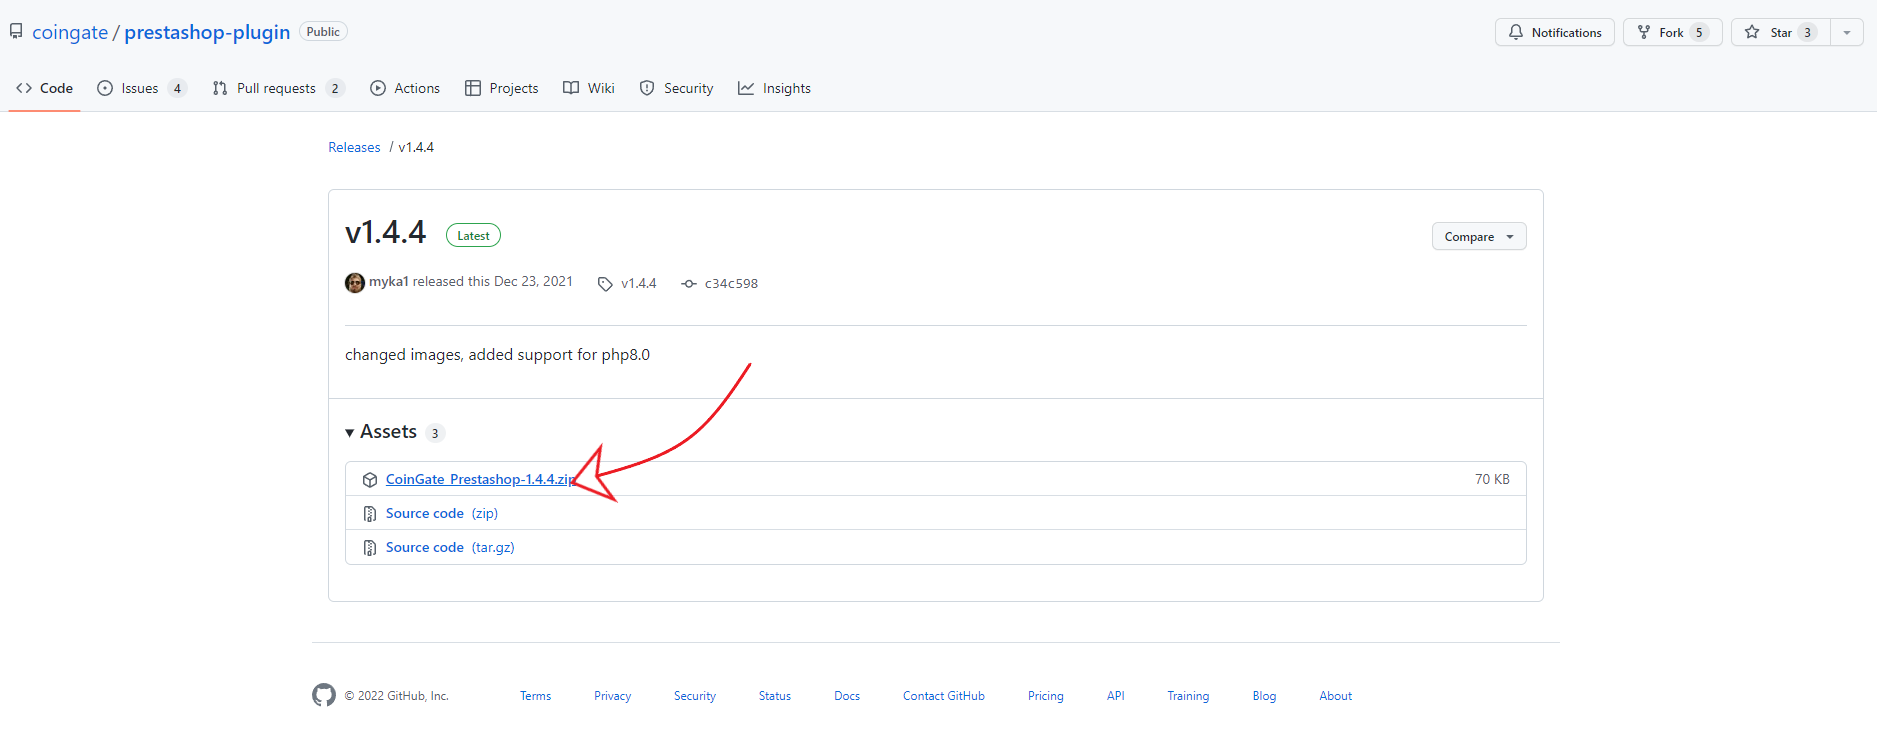
Task: Open the Pull requests tab
Action: pos(278,88)
